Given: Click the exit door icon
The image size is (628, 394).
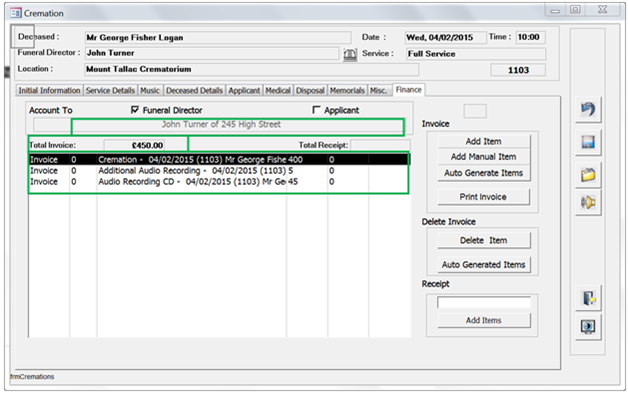Looking at the screenshot, I should click(588, 298).
